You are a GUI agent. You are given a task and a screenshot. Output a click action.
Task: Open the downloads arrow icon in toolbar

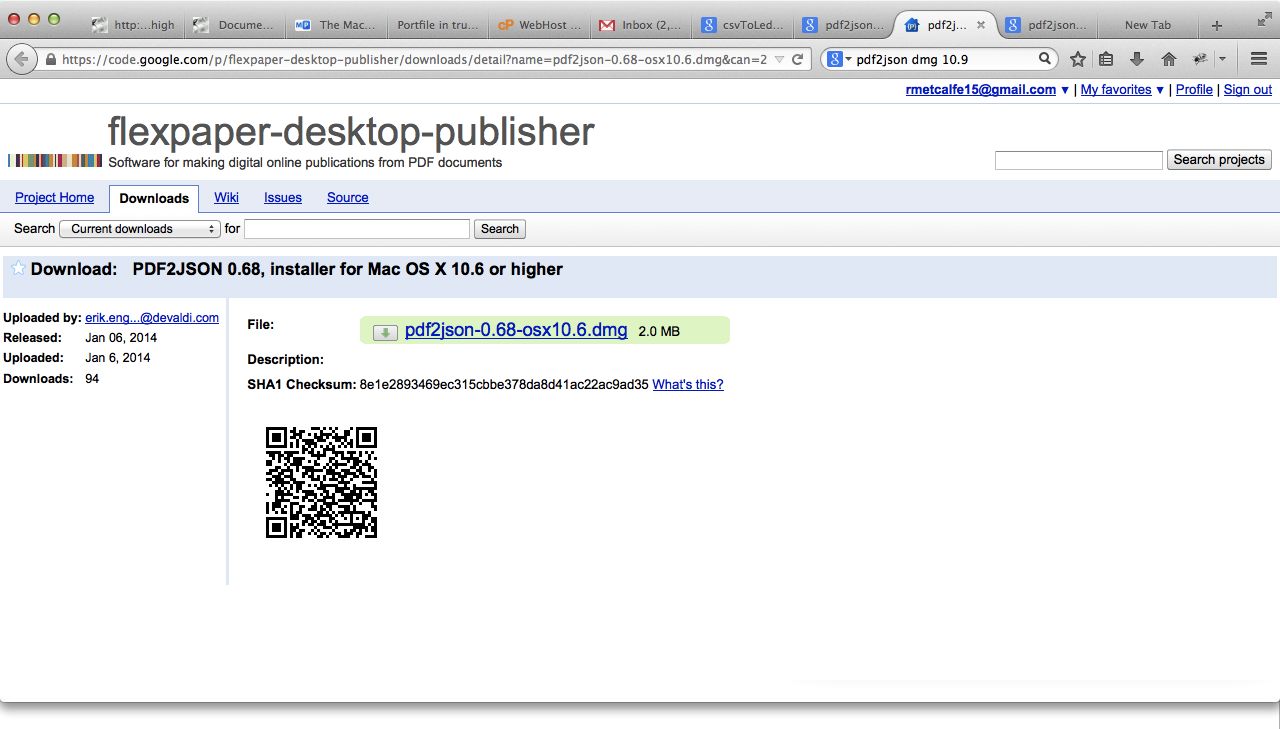(1137, 59)
